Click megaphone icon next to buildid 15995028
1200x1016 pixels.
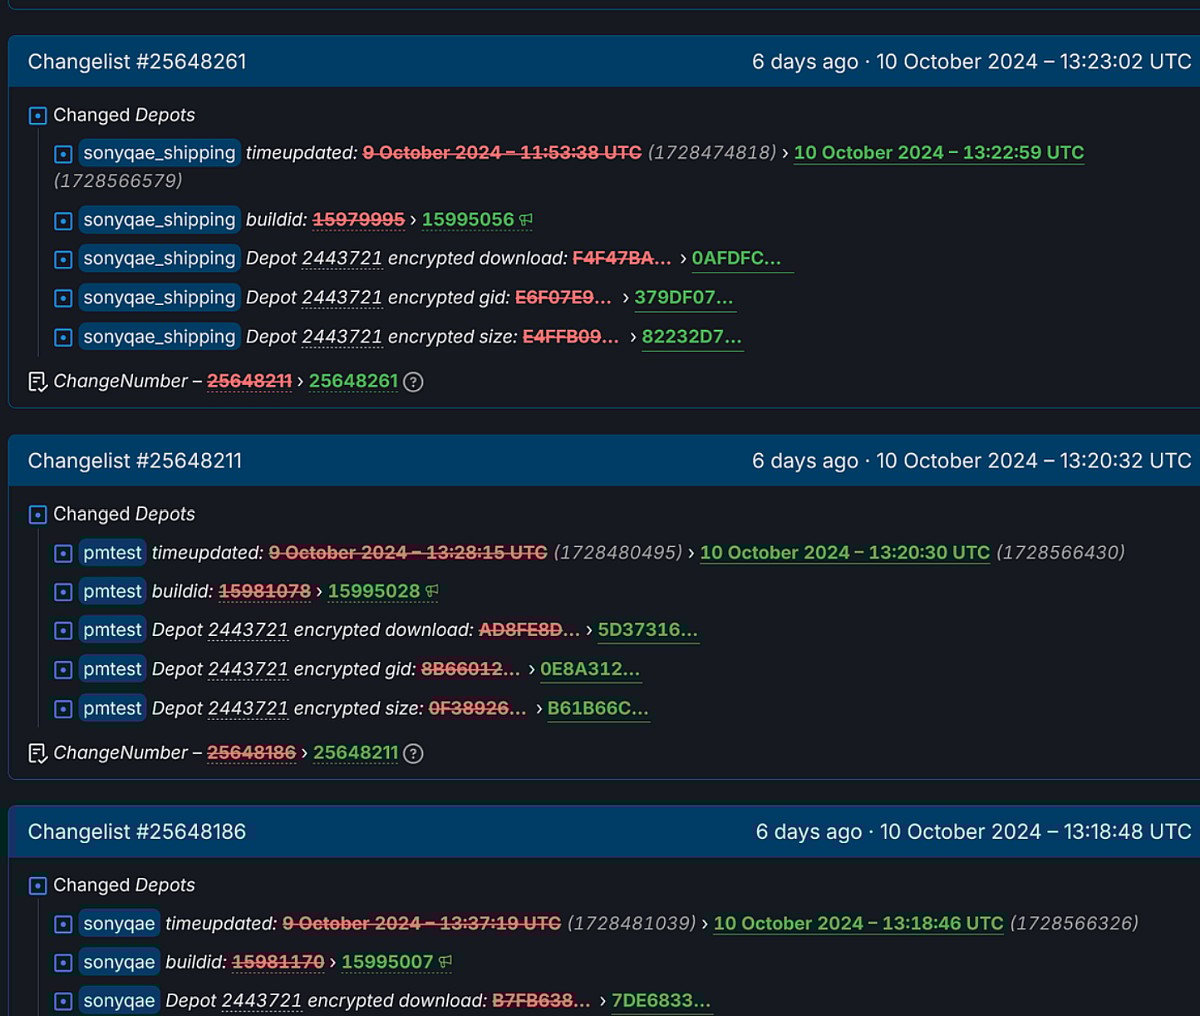(432, 592)
